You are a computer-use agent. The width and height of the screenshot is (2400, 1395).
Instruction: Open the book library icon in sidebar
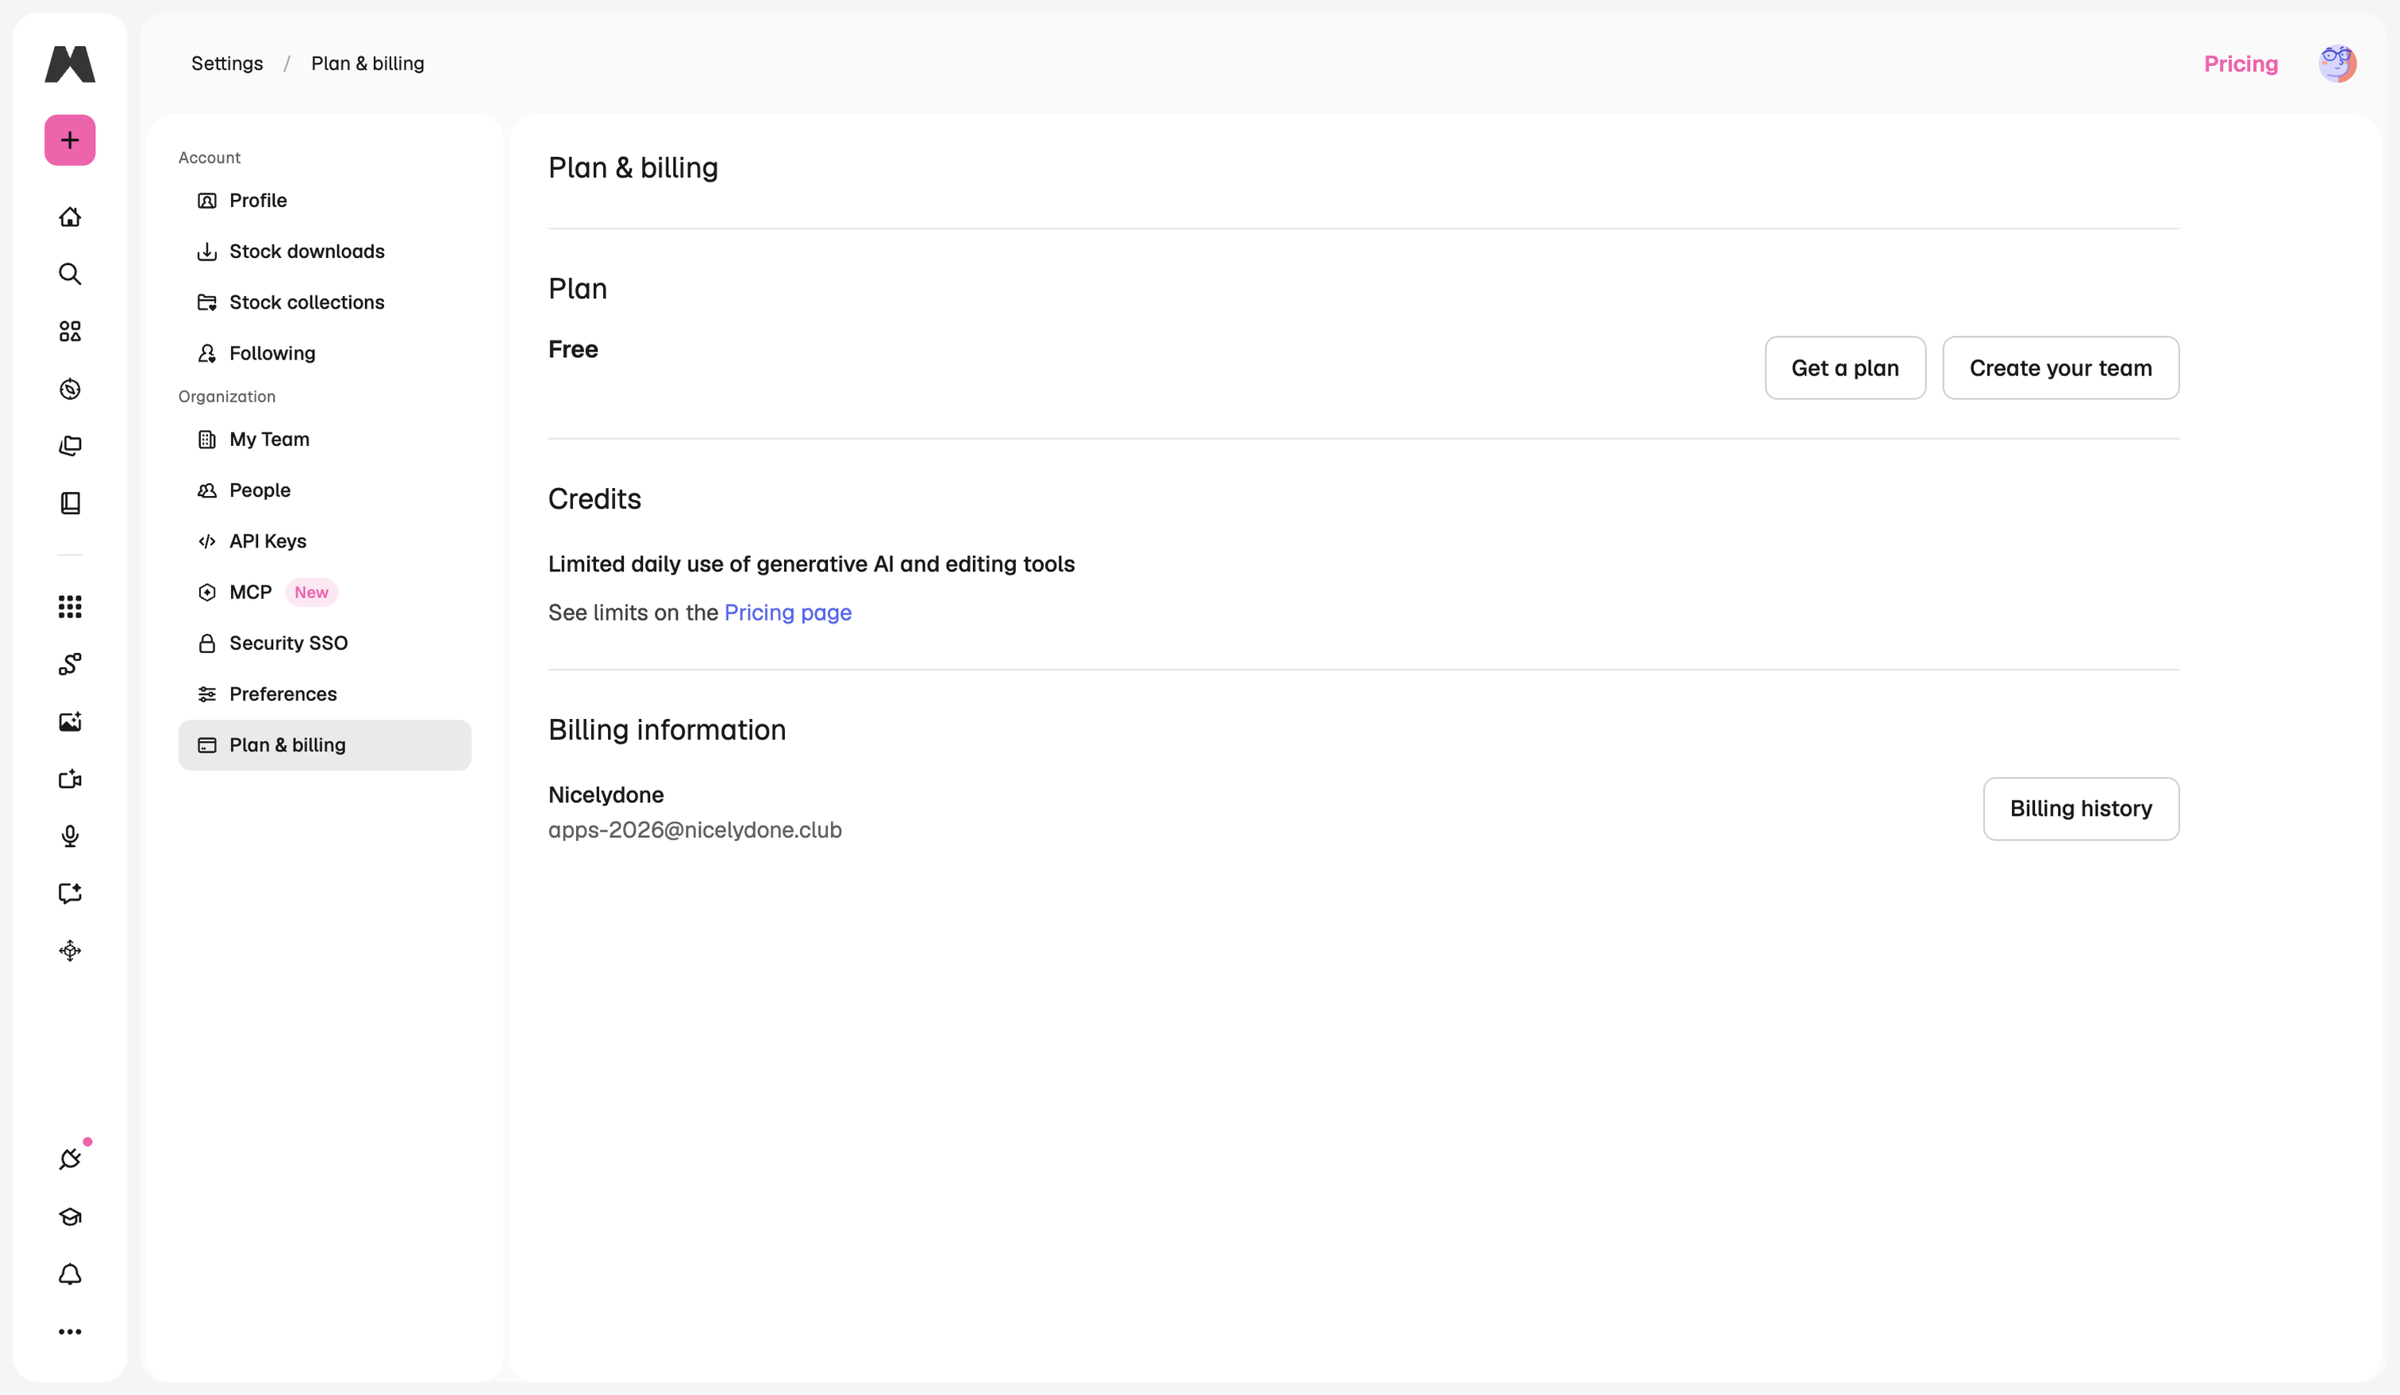click(70, 503)
